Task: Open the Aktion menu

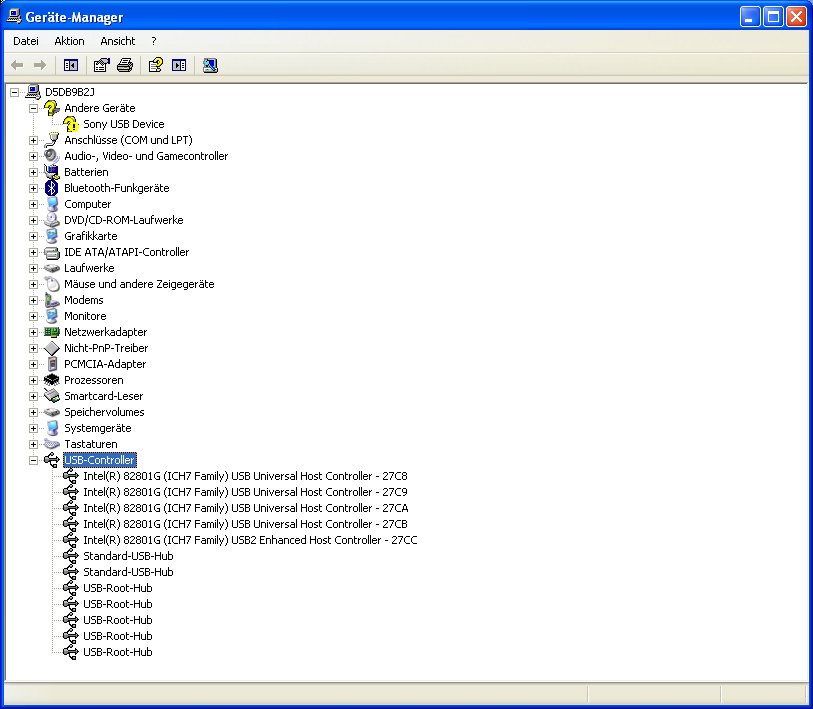Action: [x=69, y=41]
